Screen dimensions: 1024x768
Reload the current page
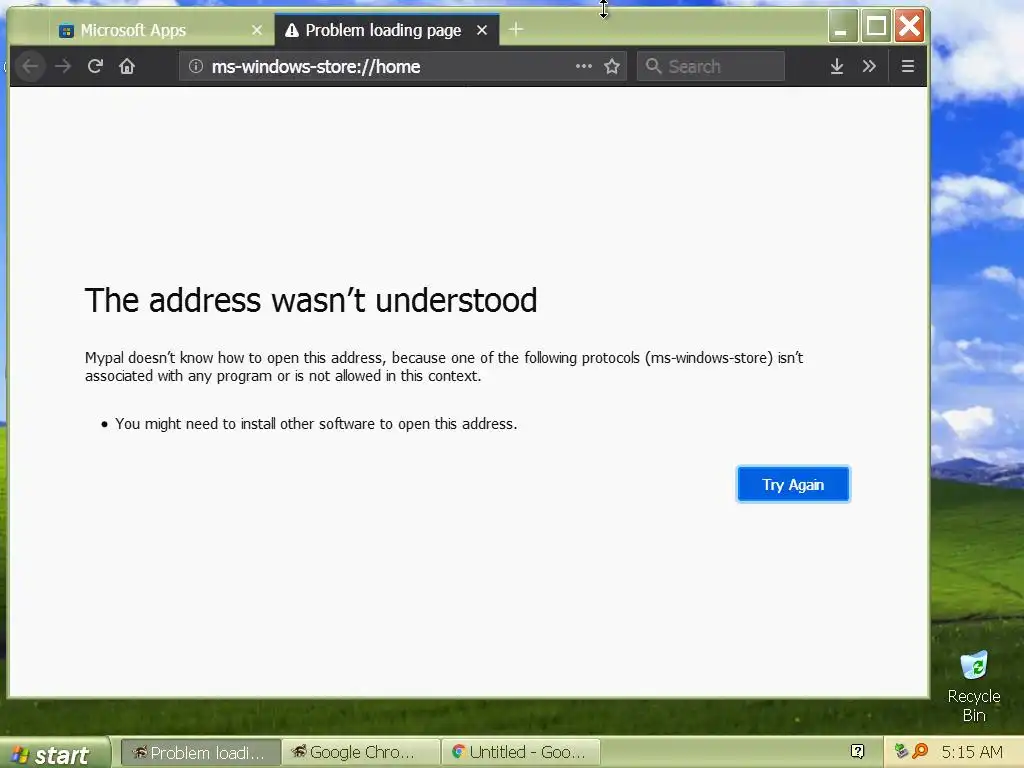pyautogui.click(x=95, y=66)
